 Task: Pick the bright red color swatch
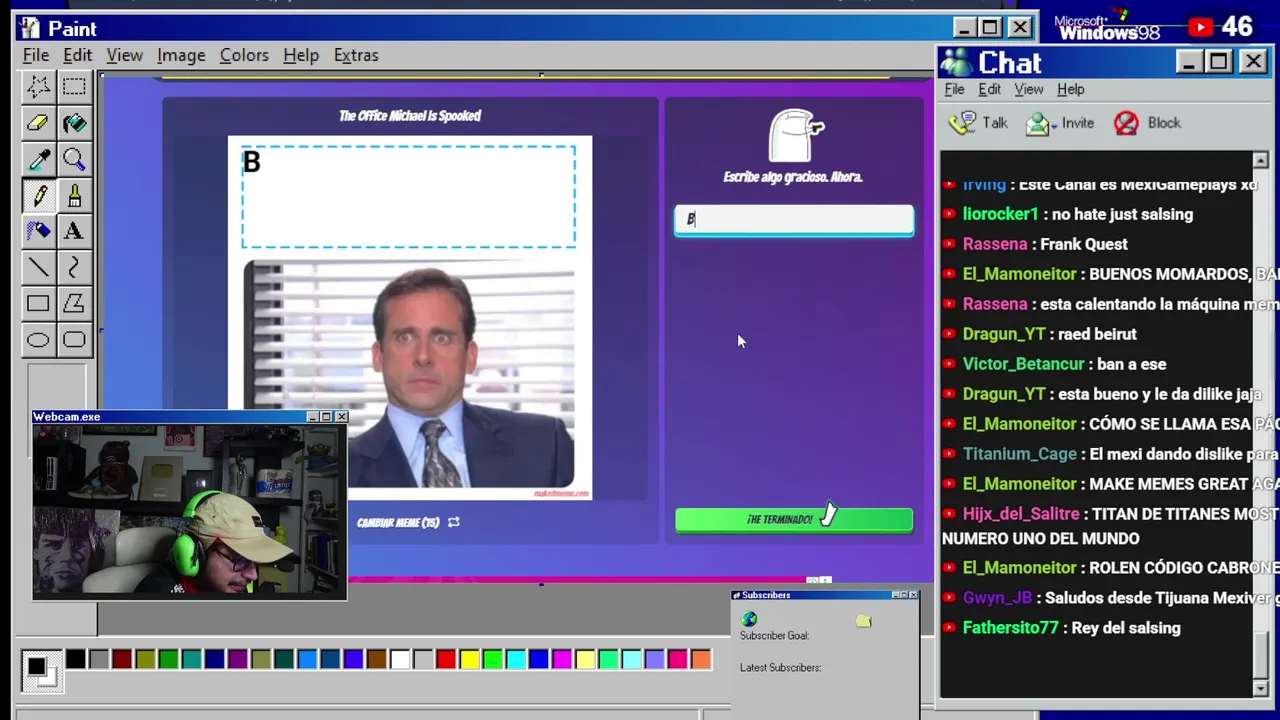tap(446, 659)
